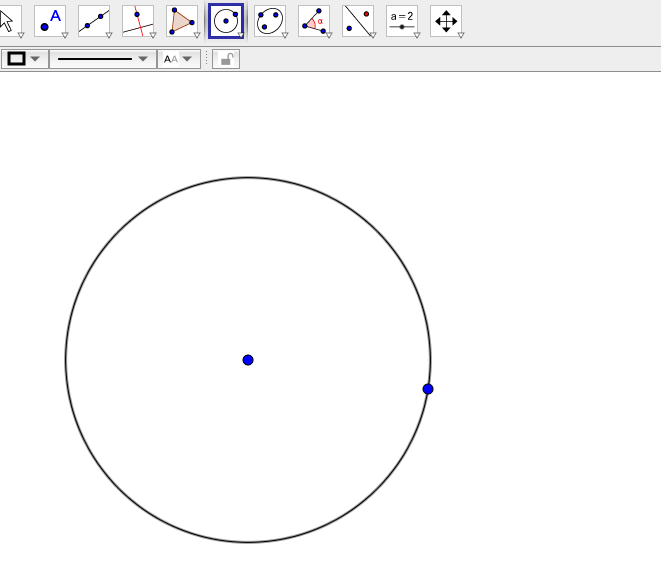The height and width of the screenshot is (566, 661).
Task: Expand the Circle tool submenu arrow
Action: [x=240, y=35]
